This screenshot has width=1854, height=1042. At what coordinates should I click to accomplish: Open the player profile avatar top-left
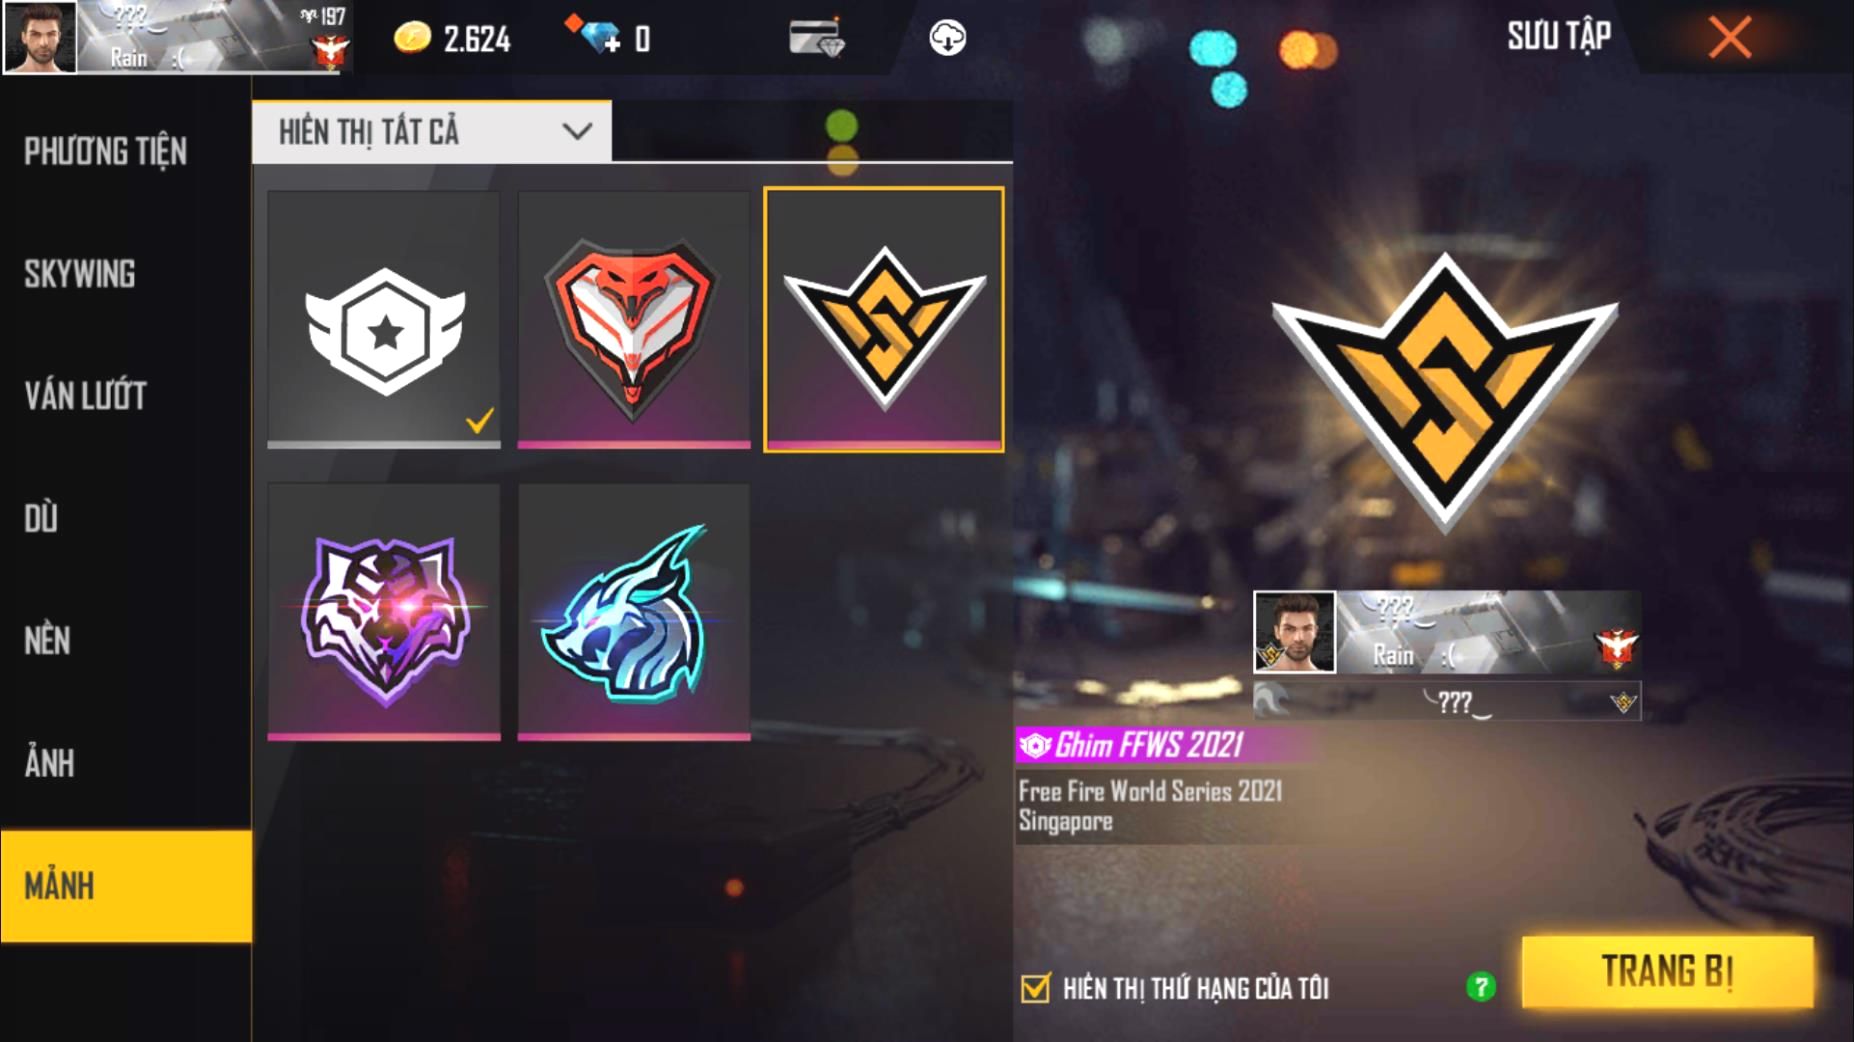pos(40,37)
